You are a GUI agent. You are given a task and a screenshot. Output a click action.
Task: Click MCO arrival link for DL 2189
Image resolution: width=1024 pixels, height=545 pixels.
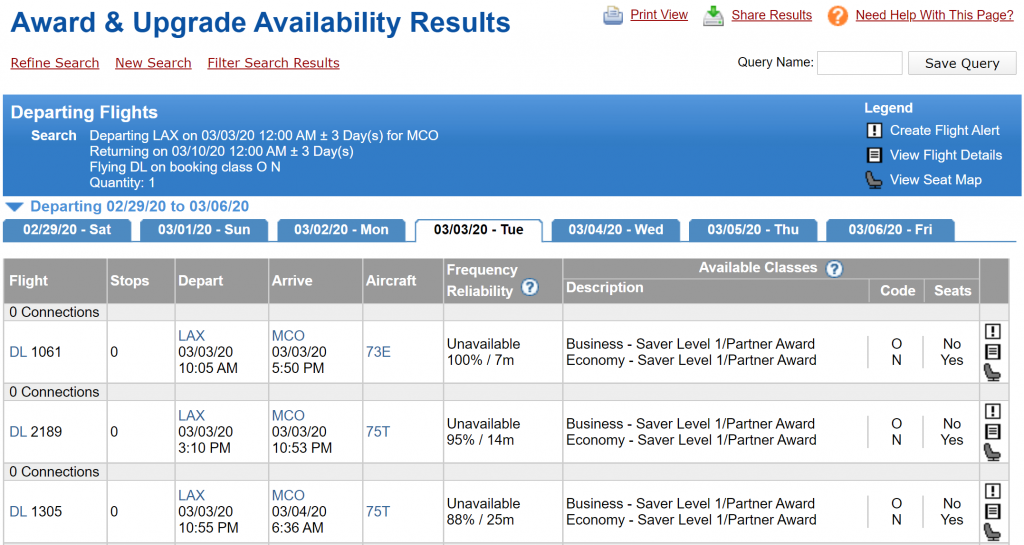point(288,416)
